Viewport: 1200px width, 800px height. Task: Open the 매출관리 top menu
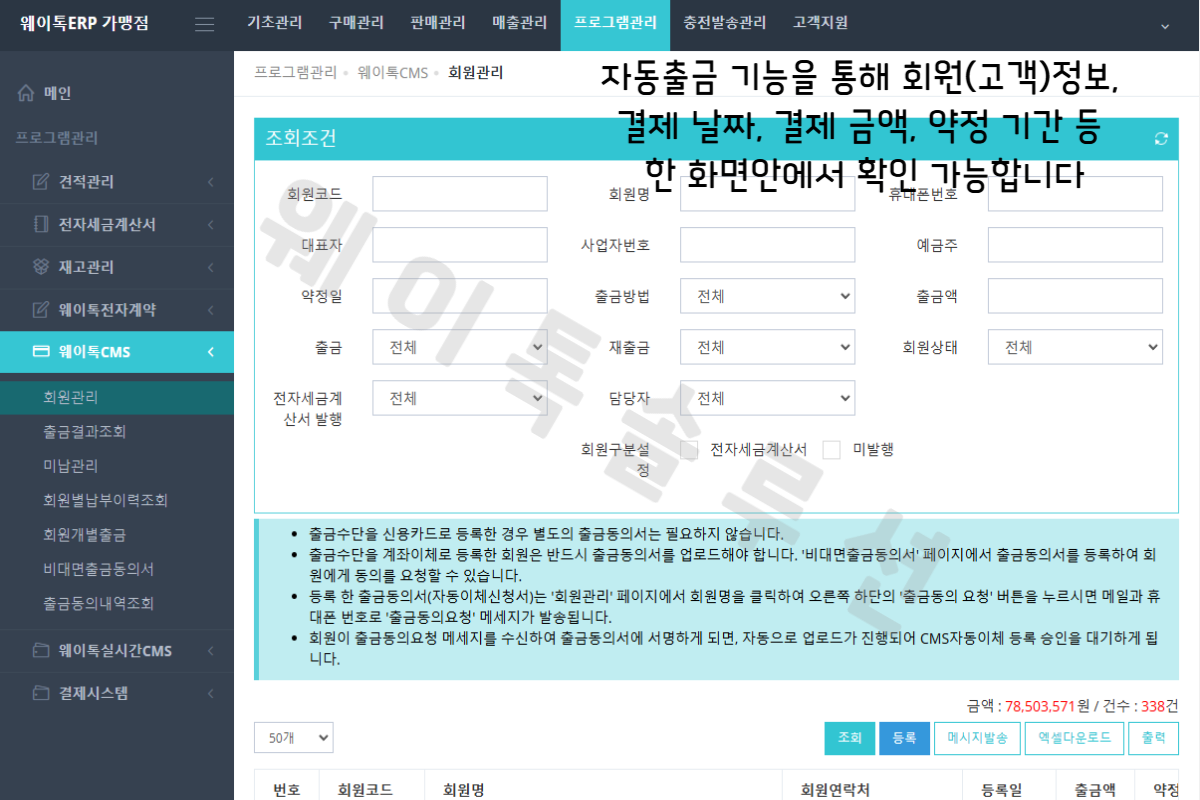pyautogui.click(x=520, y=25)
